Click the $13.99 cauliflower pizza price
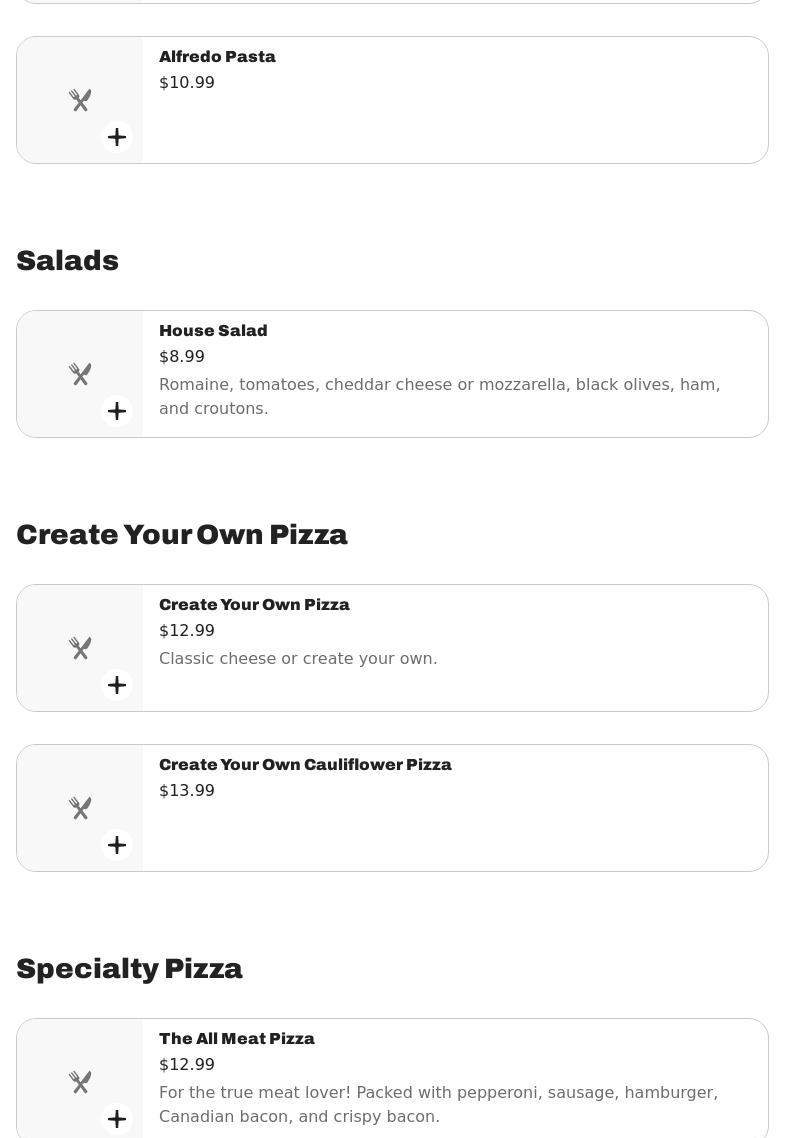 point(187,791)
